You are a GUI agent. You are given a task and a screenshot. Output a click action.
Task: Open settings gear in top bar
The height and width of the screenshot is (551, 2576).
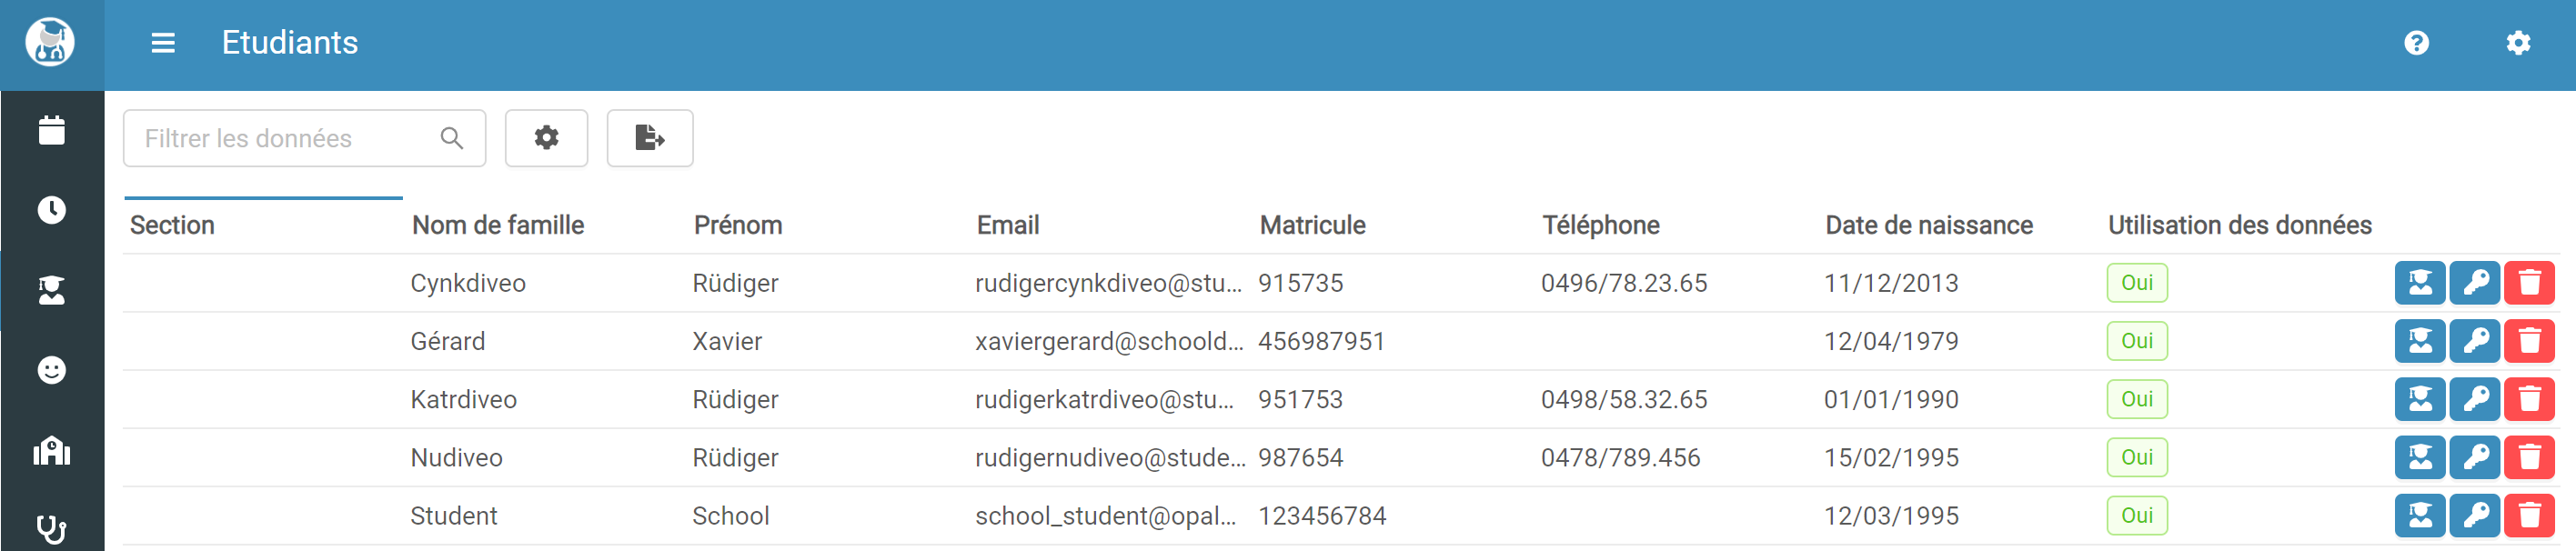(2517, 43)
